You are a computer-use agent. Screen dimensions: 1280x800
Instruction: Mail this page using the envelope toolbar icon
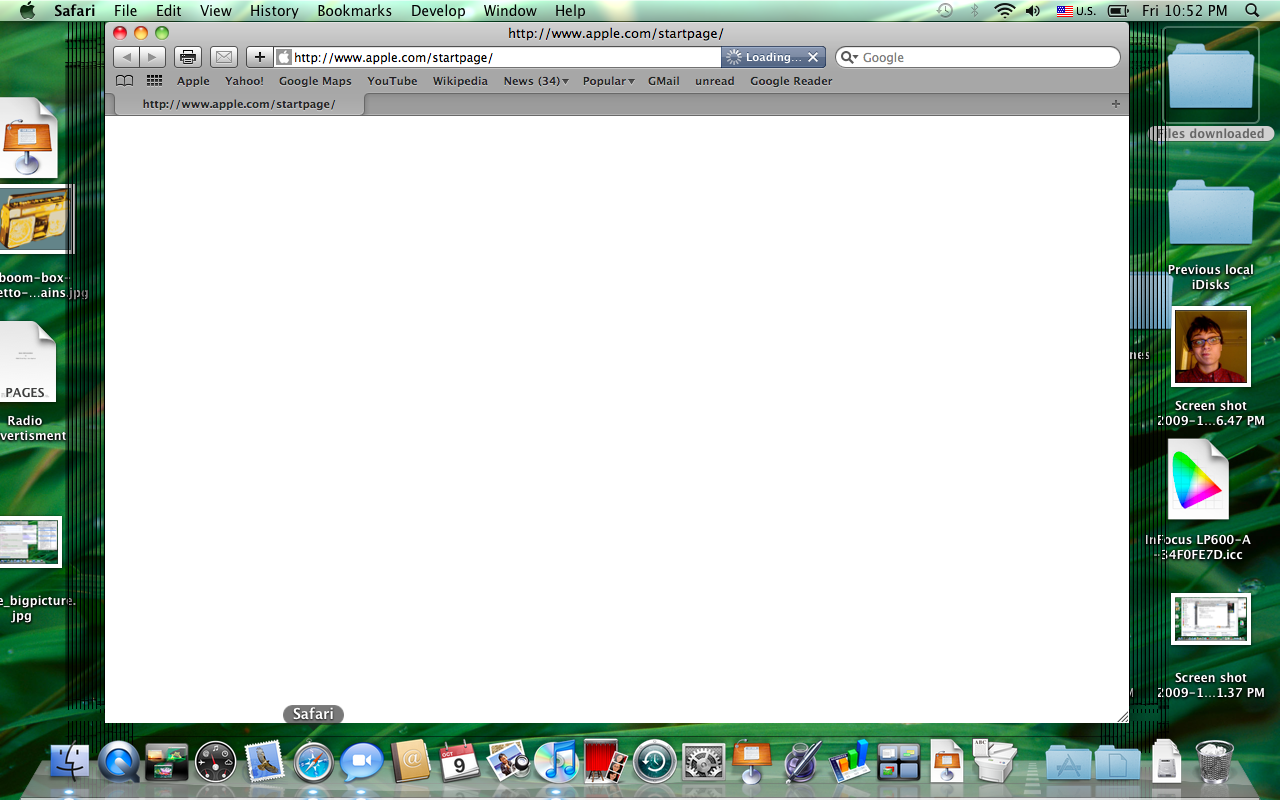coord(224,57)
